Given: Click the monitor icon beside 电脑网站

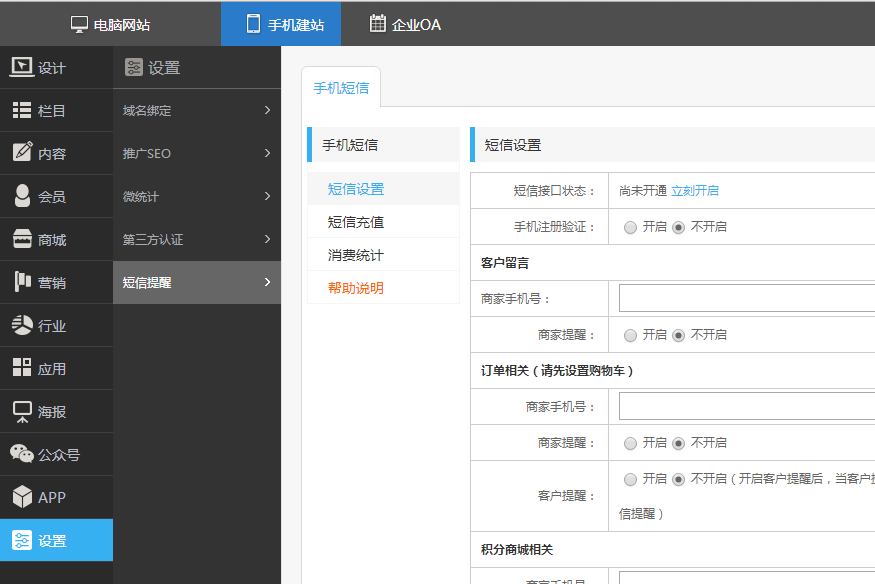Looking at the screenshot, I should click(79, 25).
